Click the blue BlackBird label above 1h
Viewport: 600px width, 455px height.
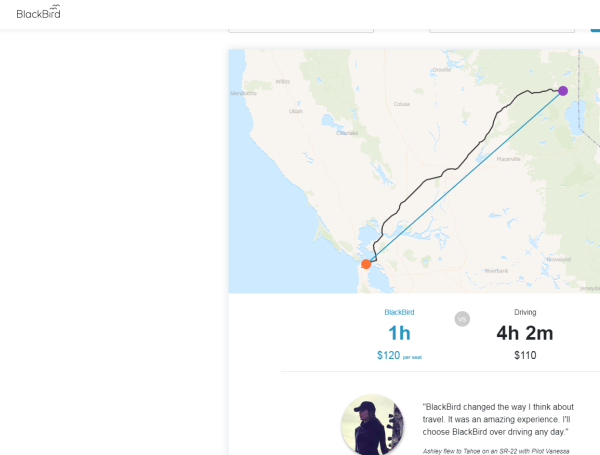(399, 312)
